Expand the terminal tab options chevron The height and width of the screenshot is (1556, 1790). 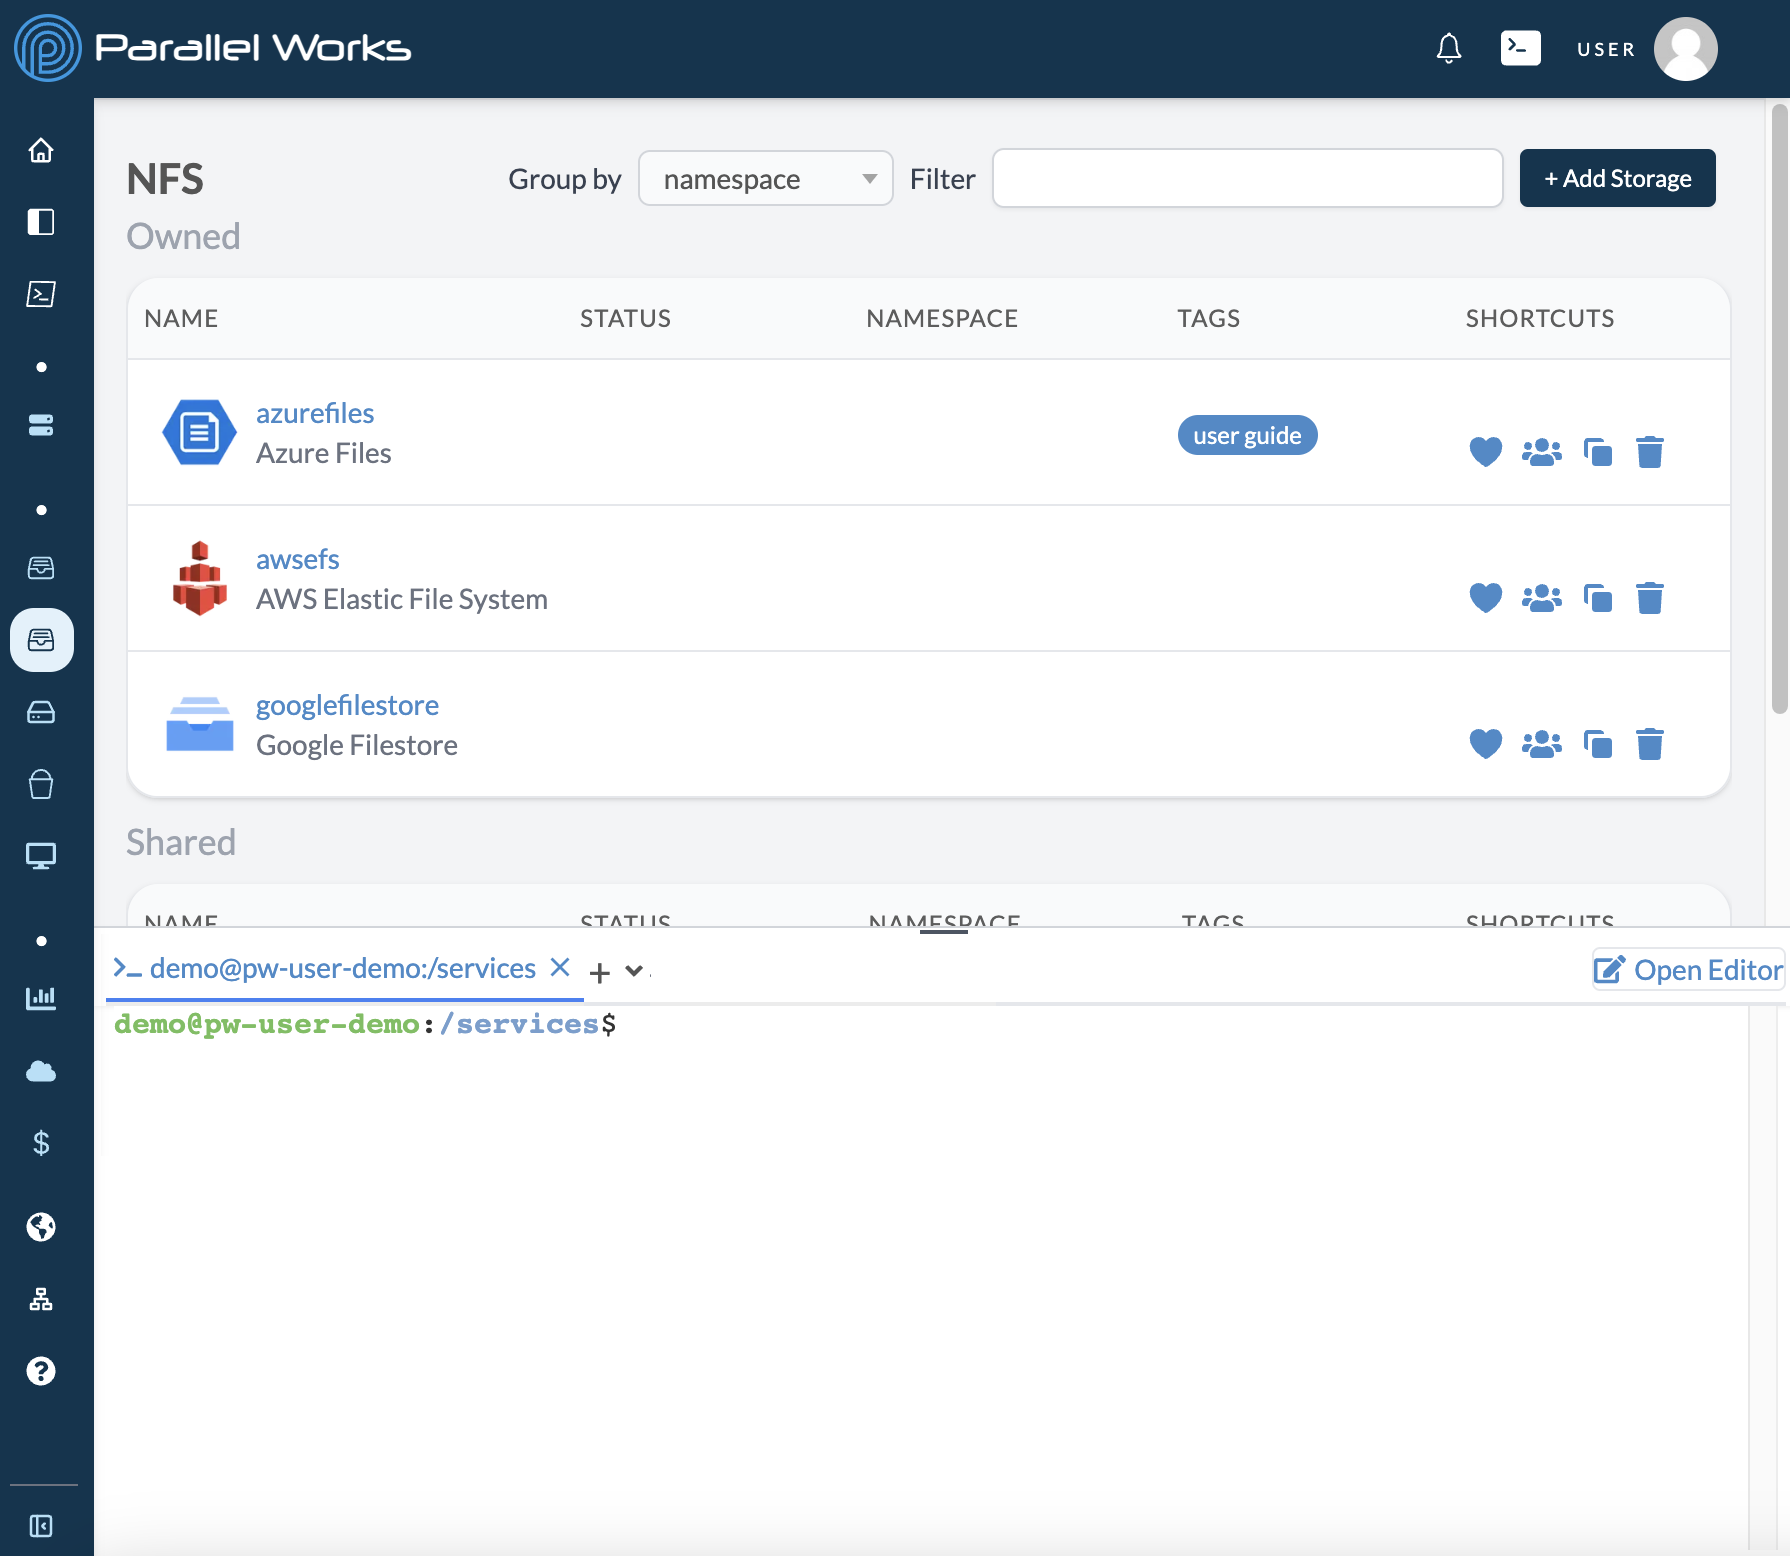[x=634, y=970]
